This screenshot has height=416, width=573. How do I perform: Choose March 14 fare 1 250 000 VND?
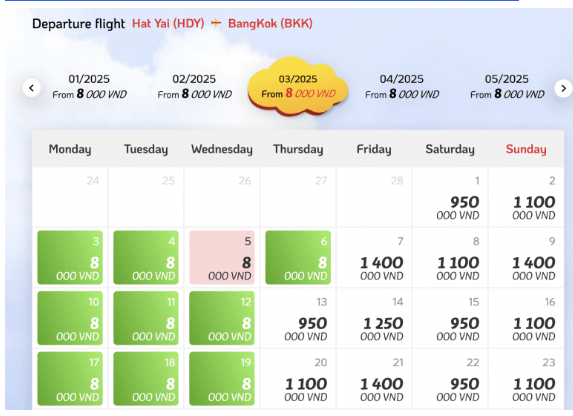[x=374, y=318]
